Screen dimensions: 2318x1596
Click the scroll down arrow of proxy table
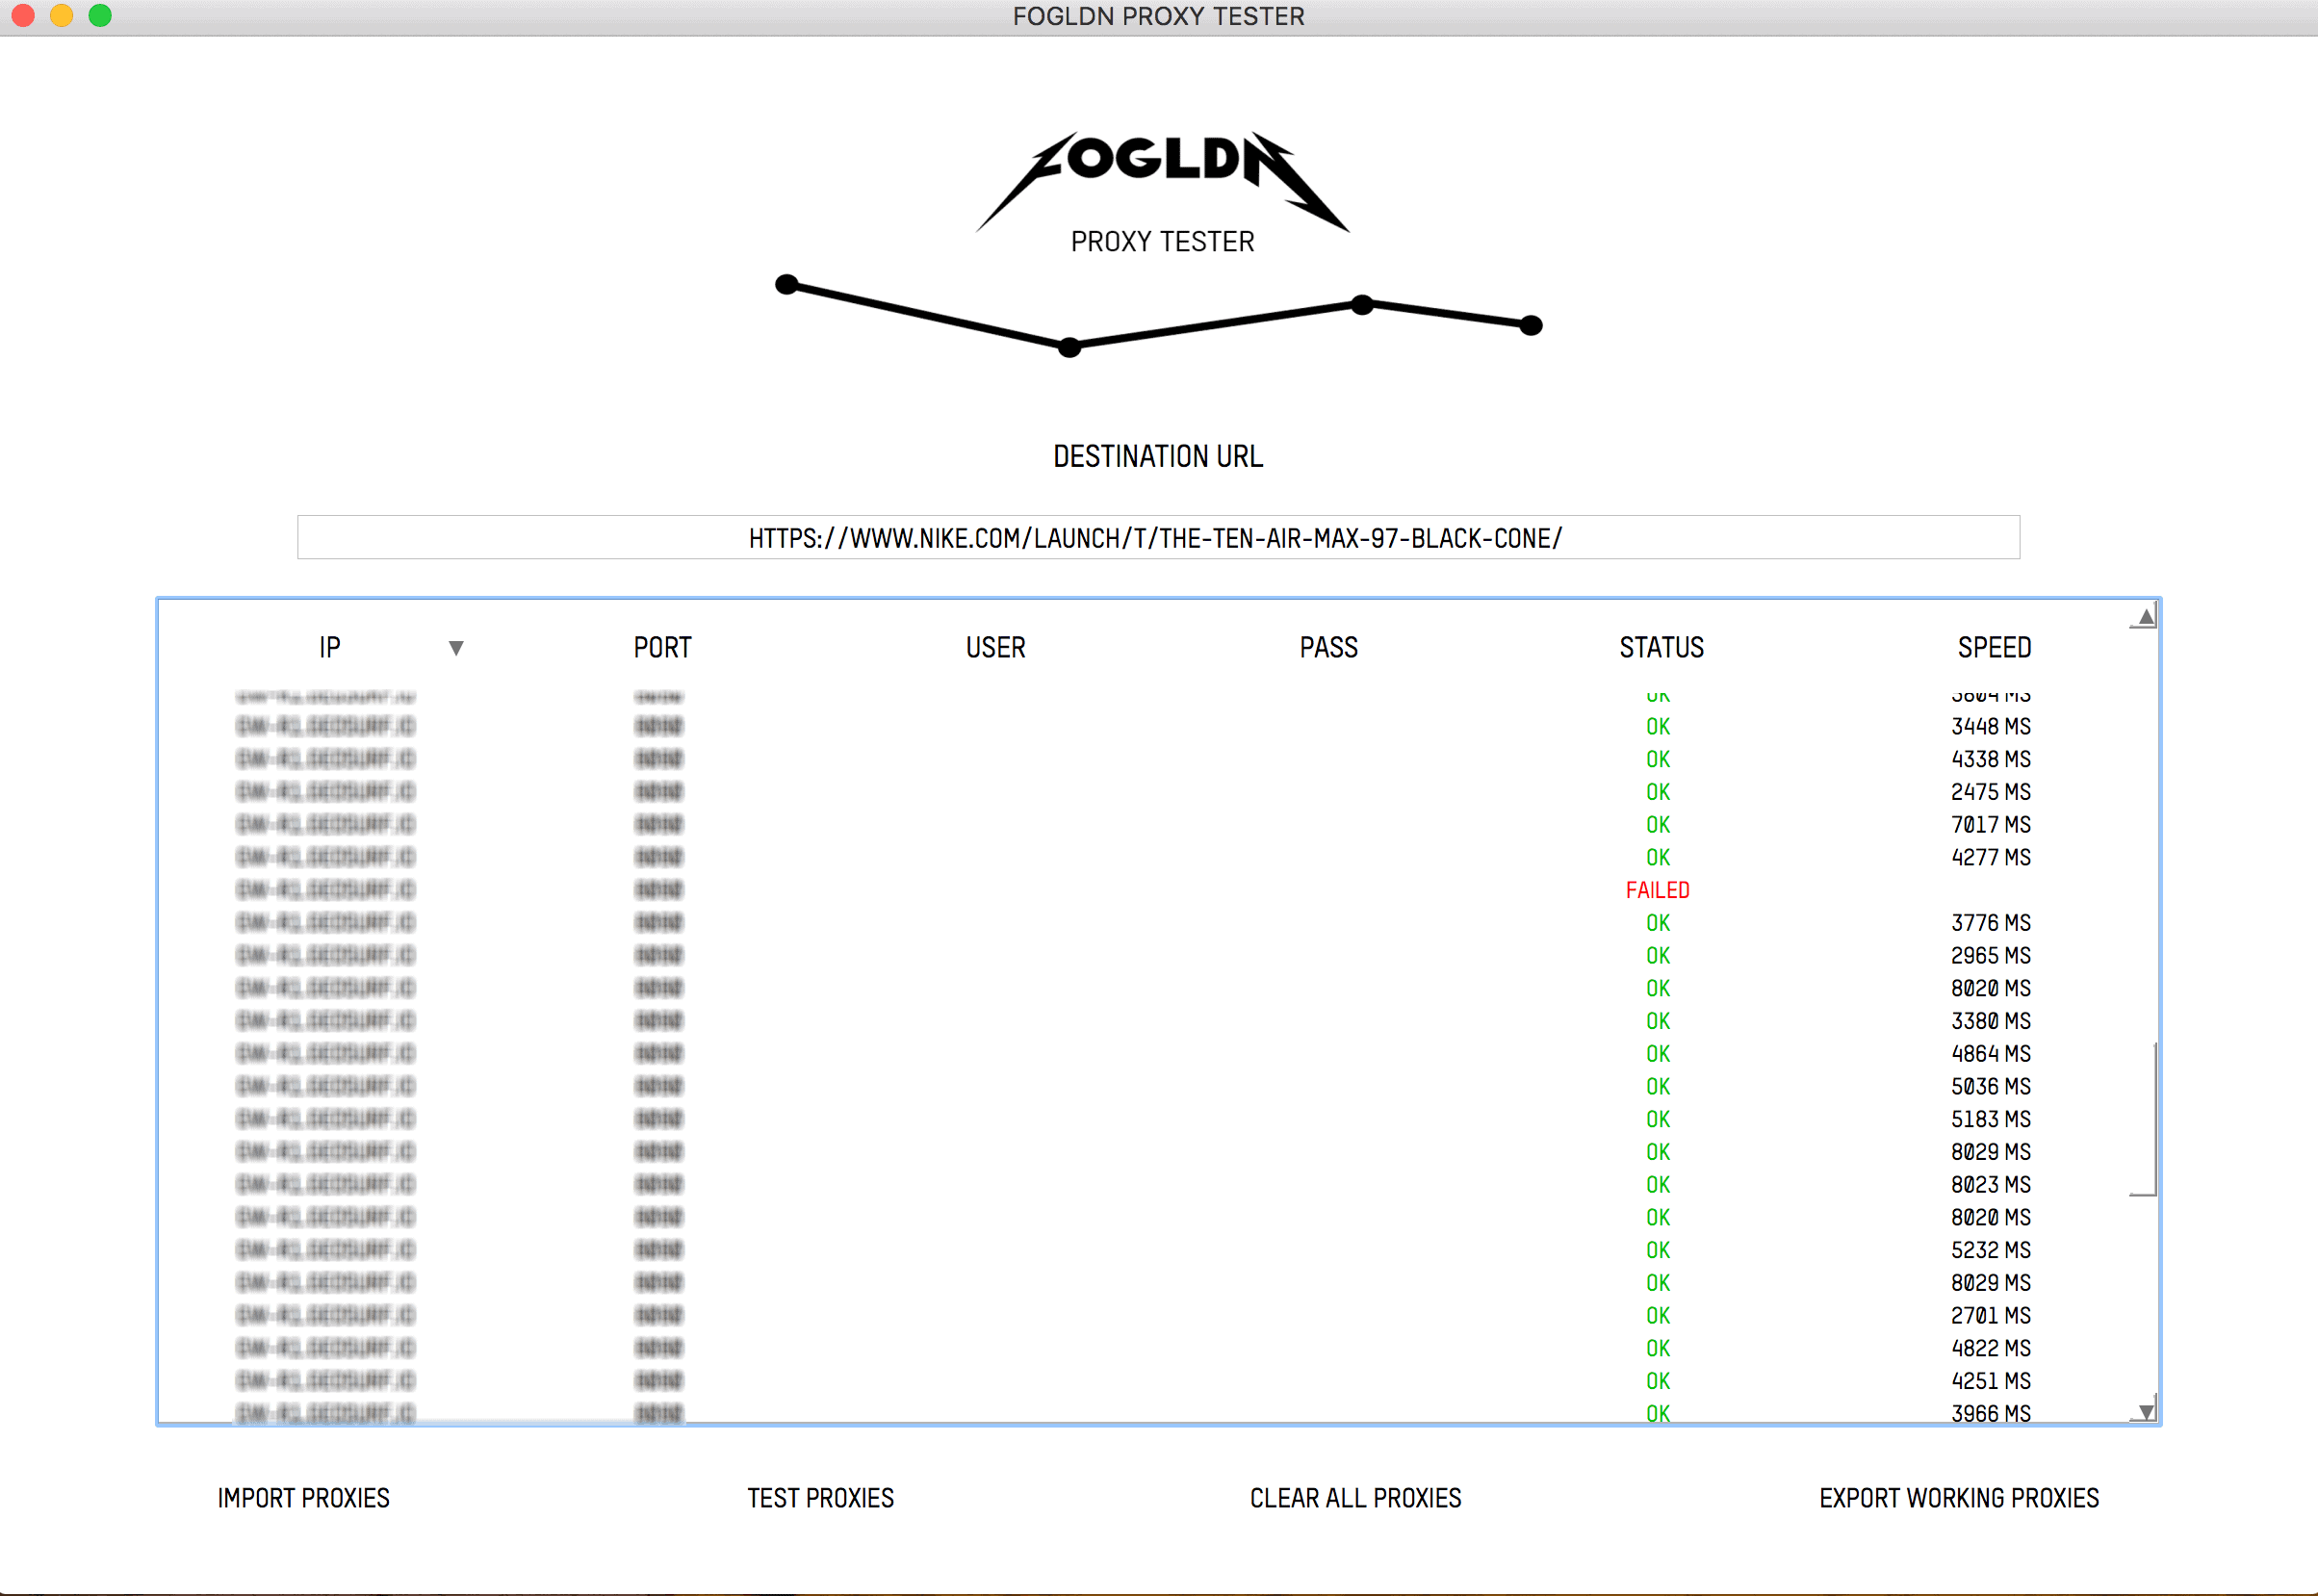[2145, 1412]
